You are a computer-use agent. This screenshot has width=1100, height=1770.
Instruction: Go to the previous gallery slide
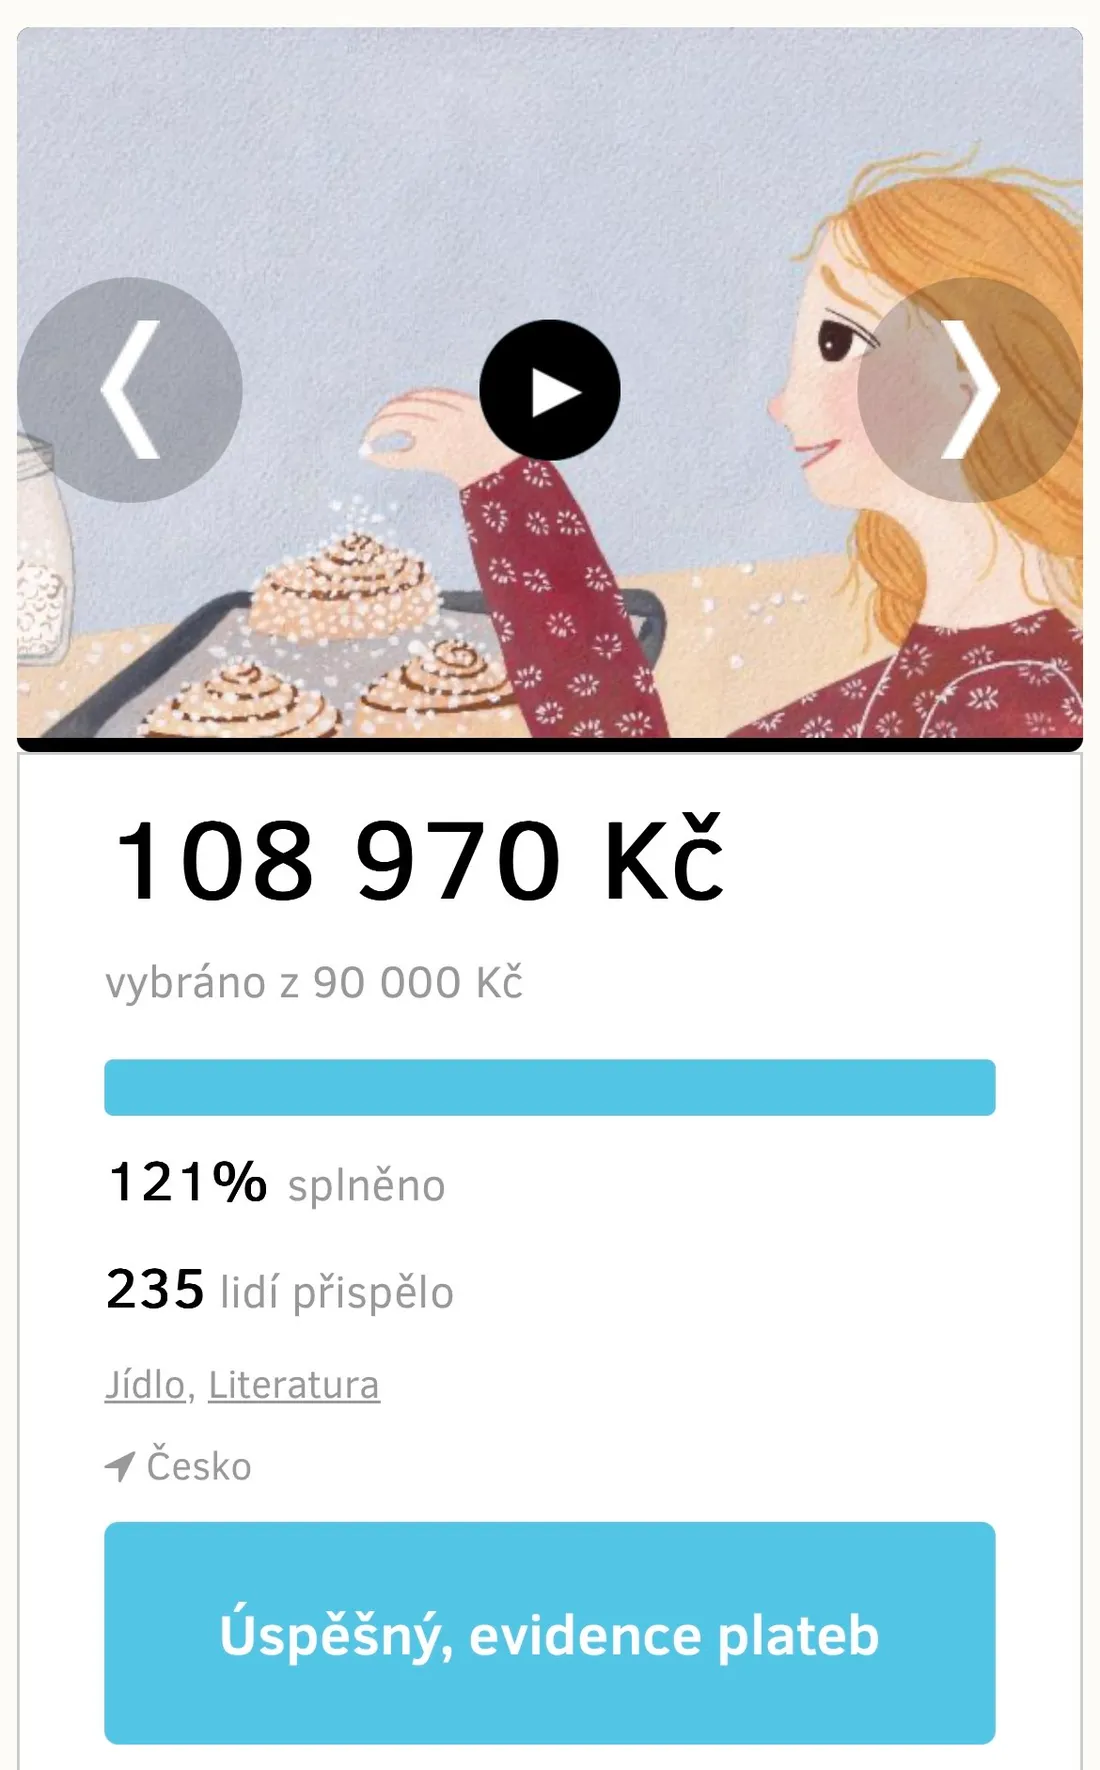point(130,390)
